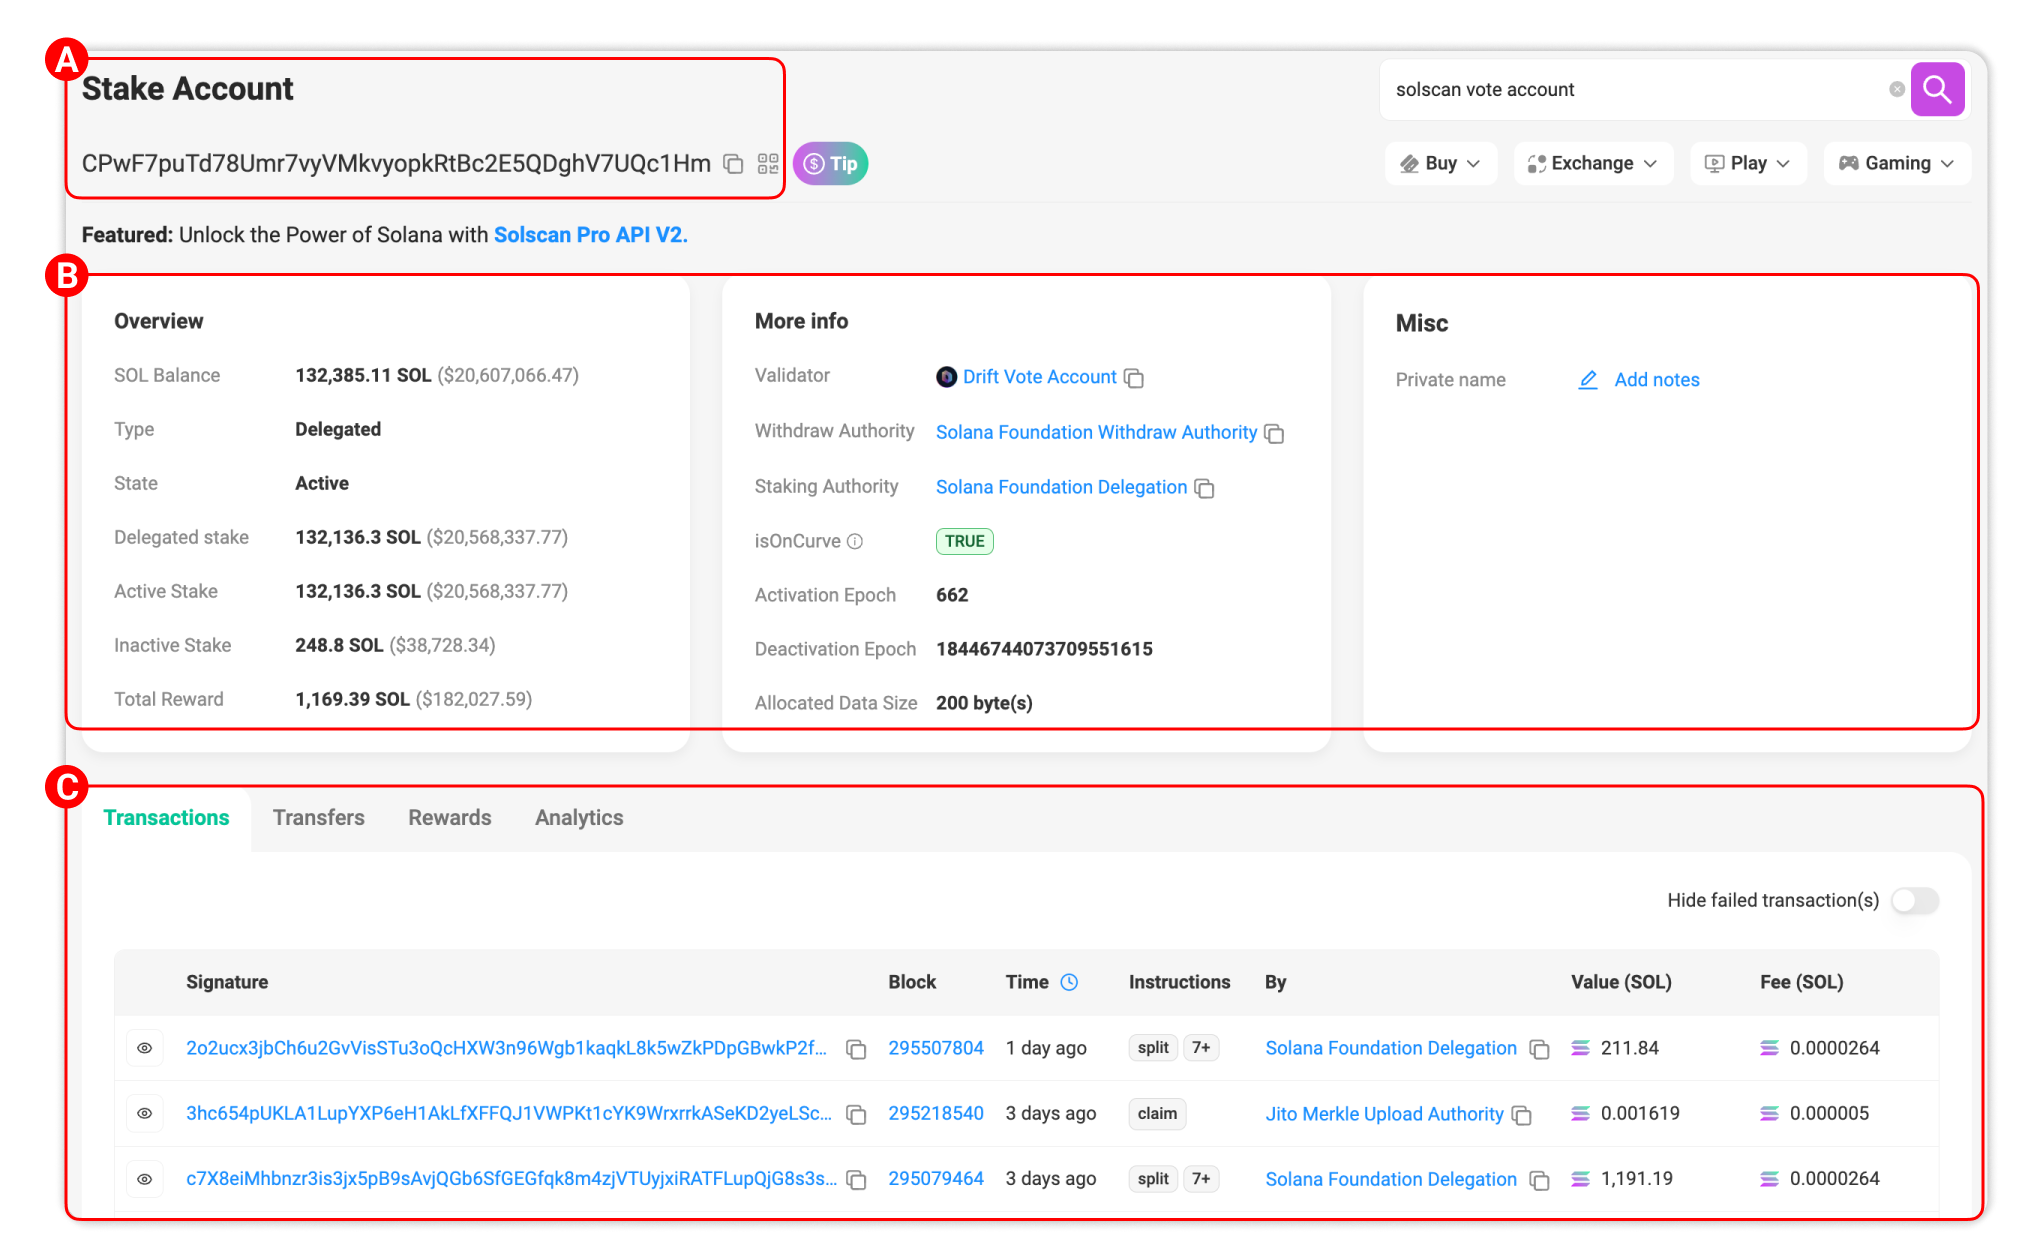Click the split tag in block 295507804 row

coord(1153,1048)
